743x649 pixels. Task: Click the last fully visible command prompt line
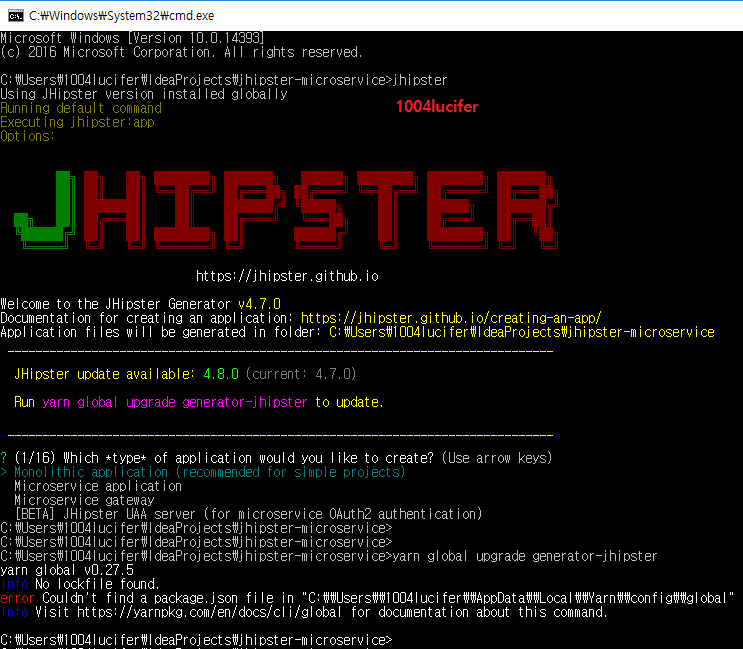(x=196, y=640)
